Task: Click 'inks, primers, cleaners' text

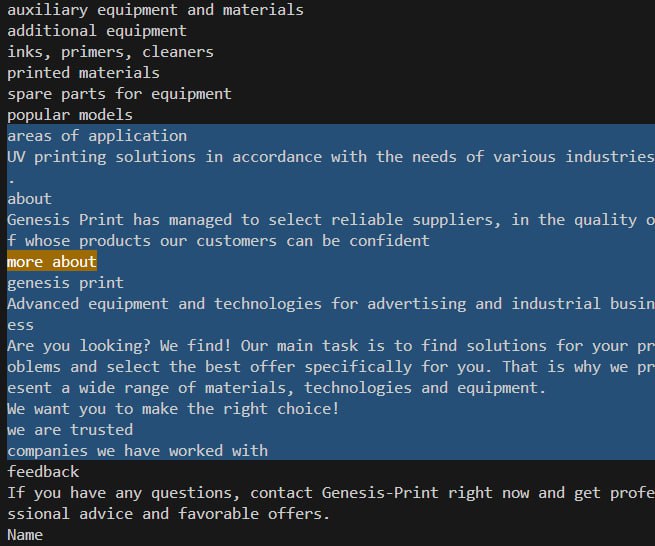Action: pos(110,52)
